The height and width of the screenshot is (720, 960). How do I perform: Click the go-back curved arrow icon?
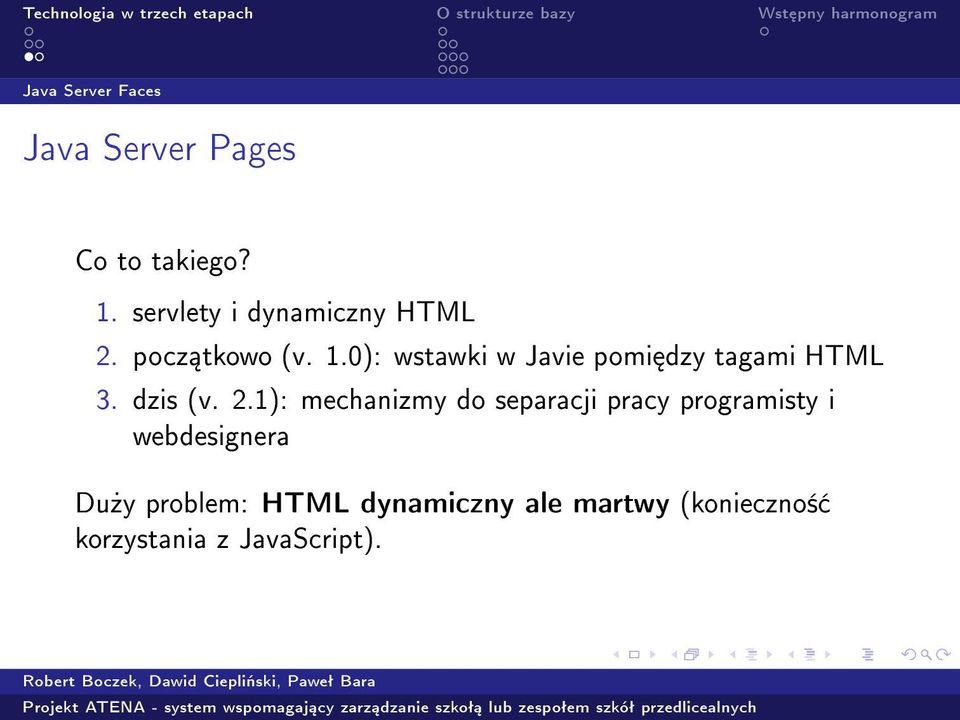(909, 654)
